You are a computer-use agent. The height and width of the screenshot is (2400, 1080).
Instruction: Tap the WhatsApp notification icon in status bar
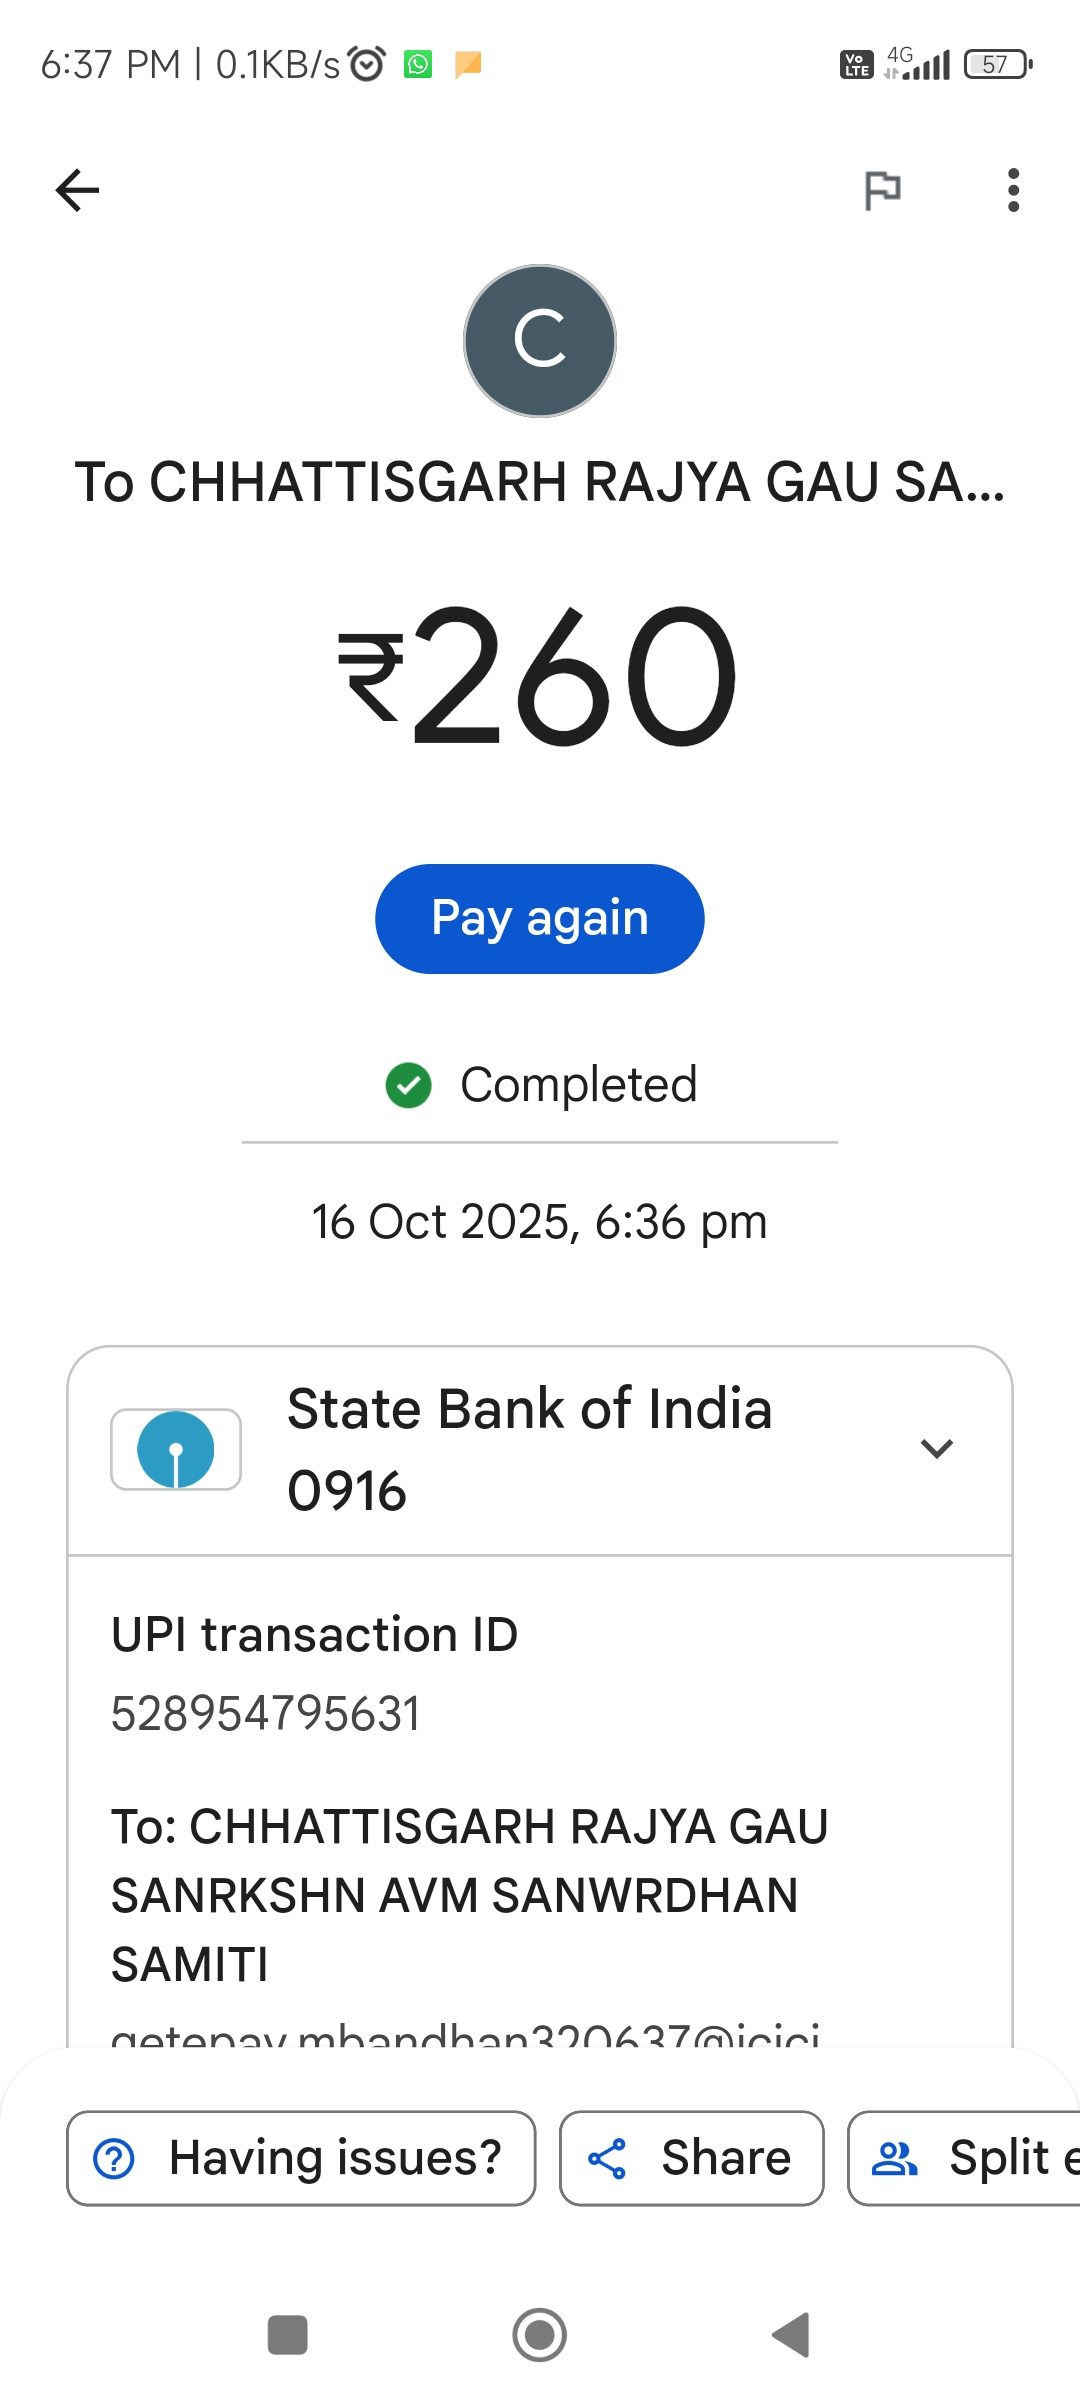point(418,65)
